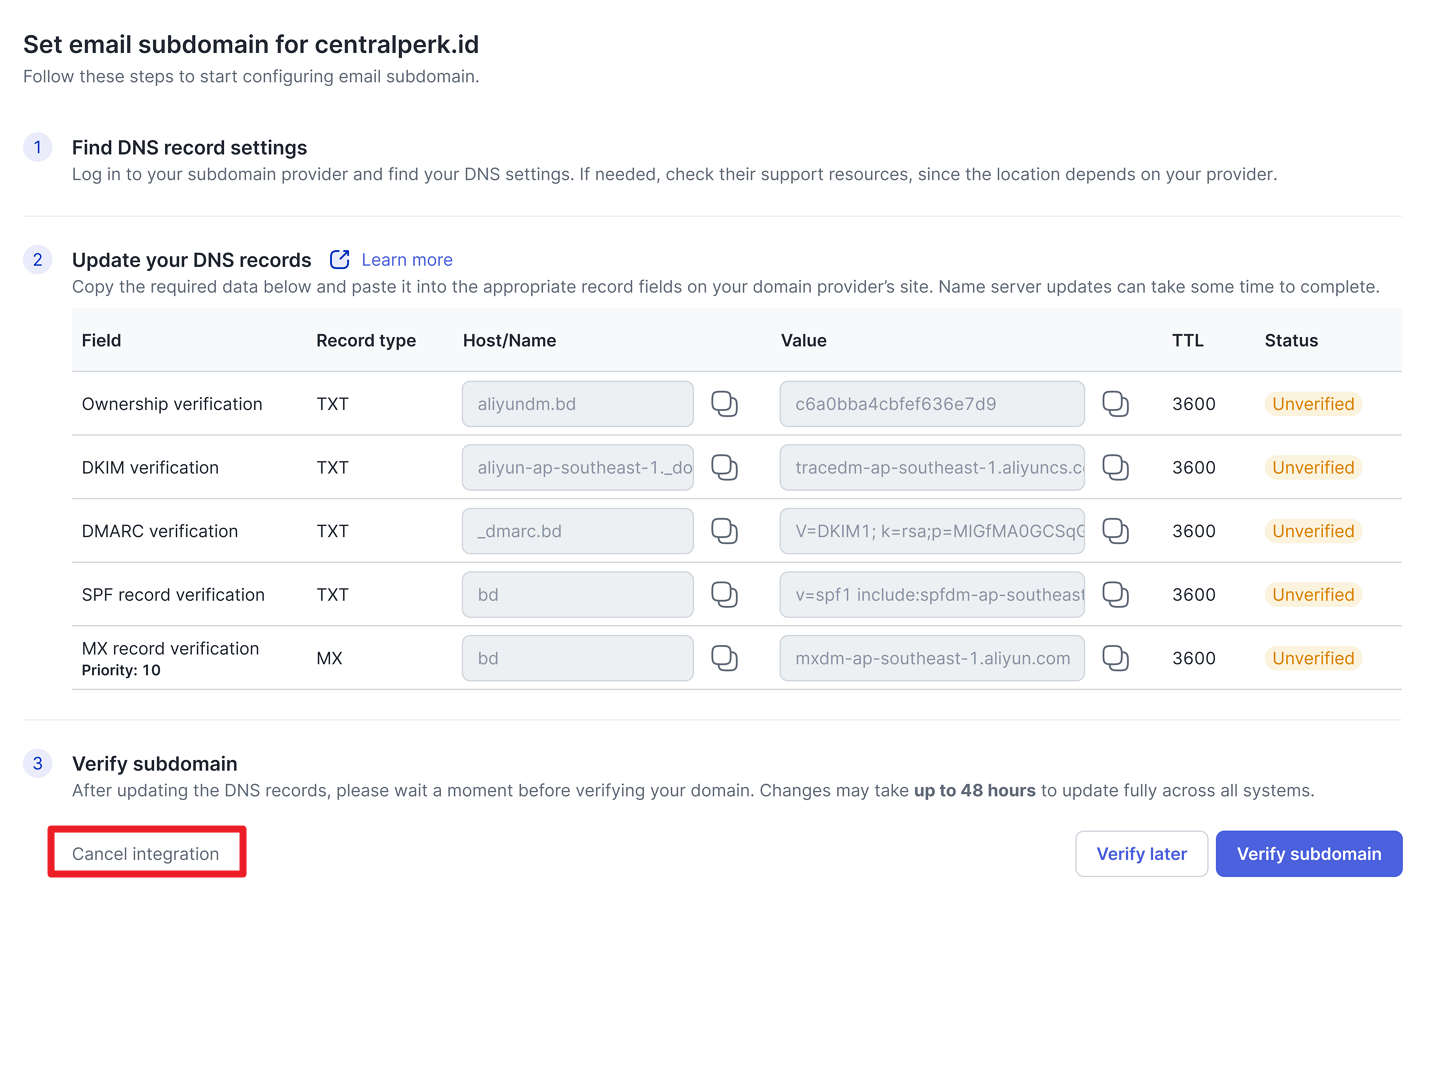Image resolution: width=1431 pixels, height=1091 pixels.
Task: Copy the SPF record host name
Action: click(x=724, y=595)
